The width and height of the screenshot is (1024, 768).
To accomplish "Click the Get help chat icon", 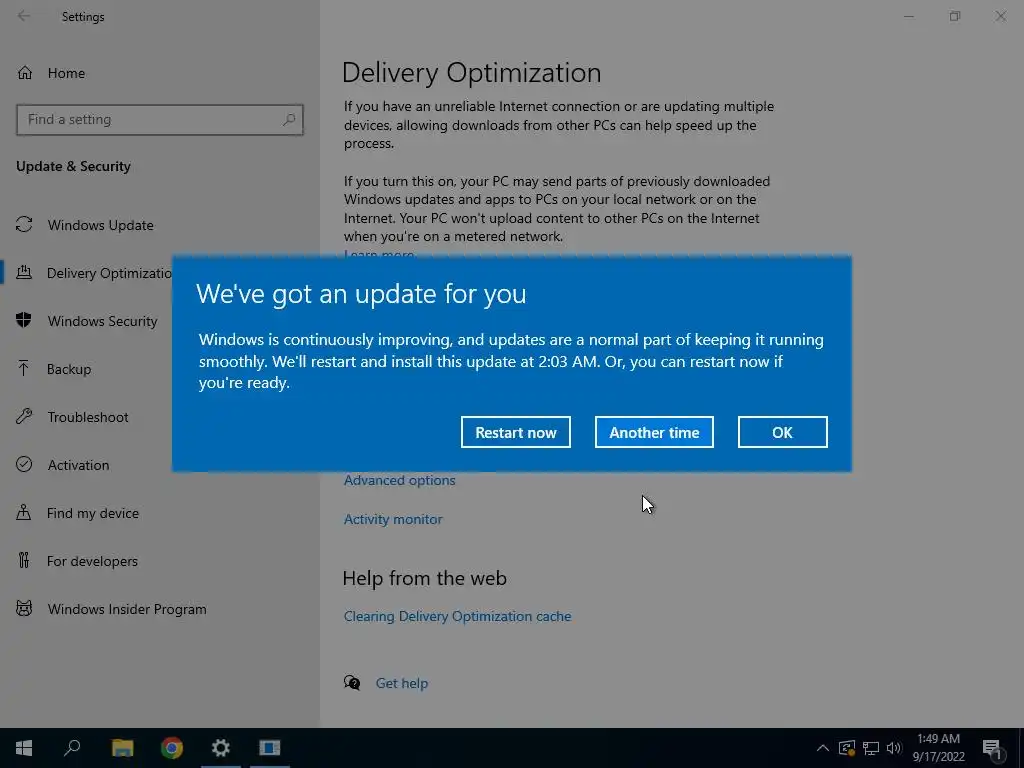I will coord(352,683).
